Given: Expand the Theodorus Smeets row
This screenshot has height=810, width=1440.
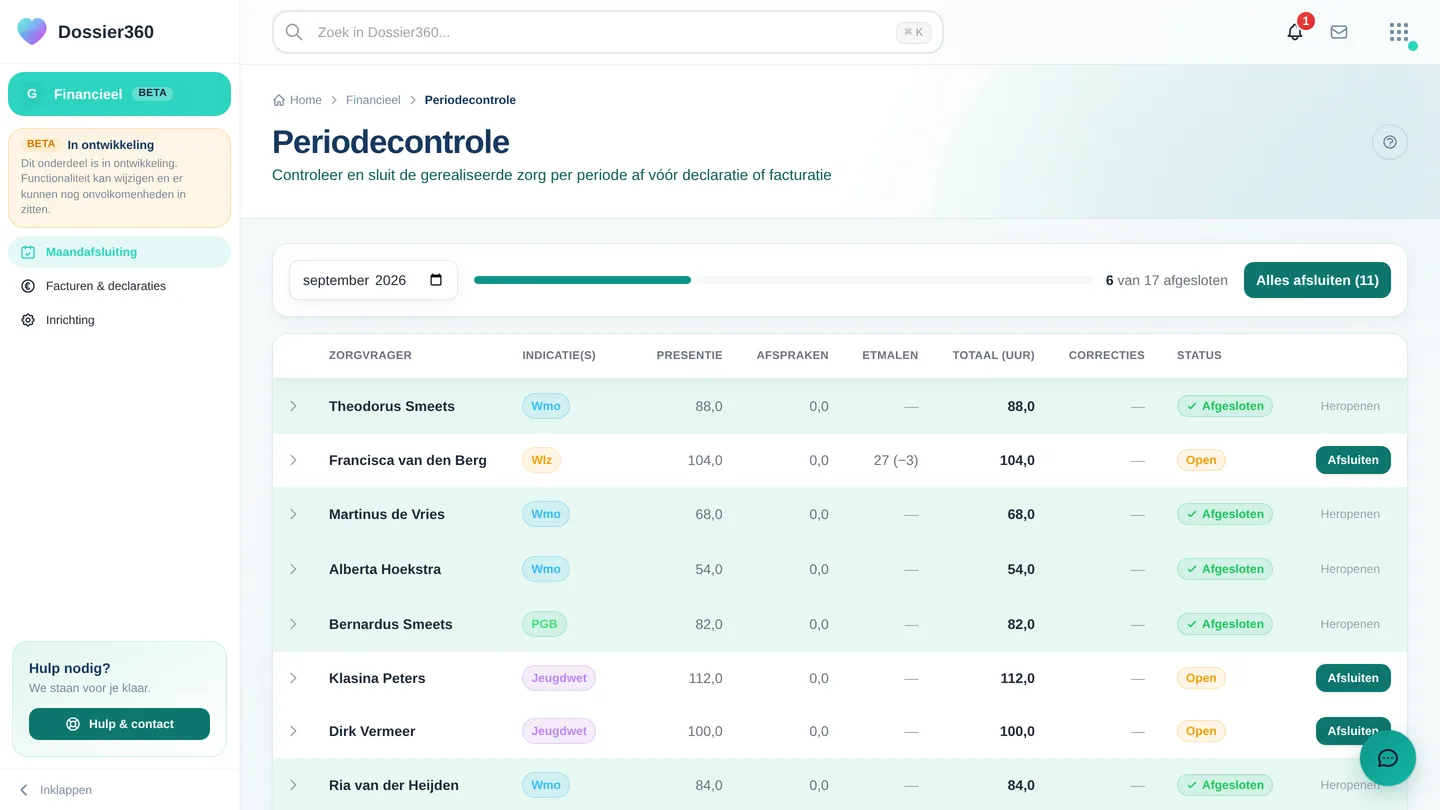Looking at the screenshot, I should (293, 406).
